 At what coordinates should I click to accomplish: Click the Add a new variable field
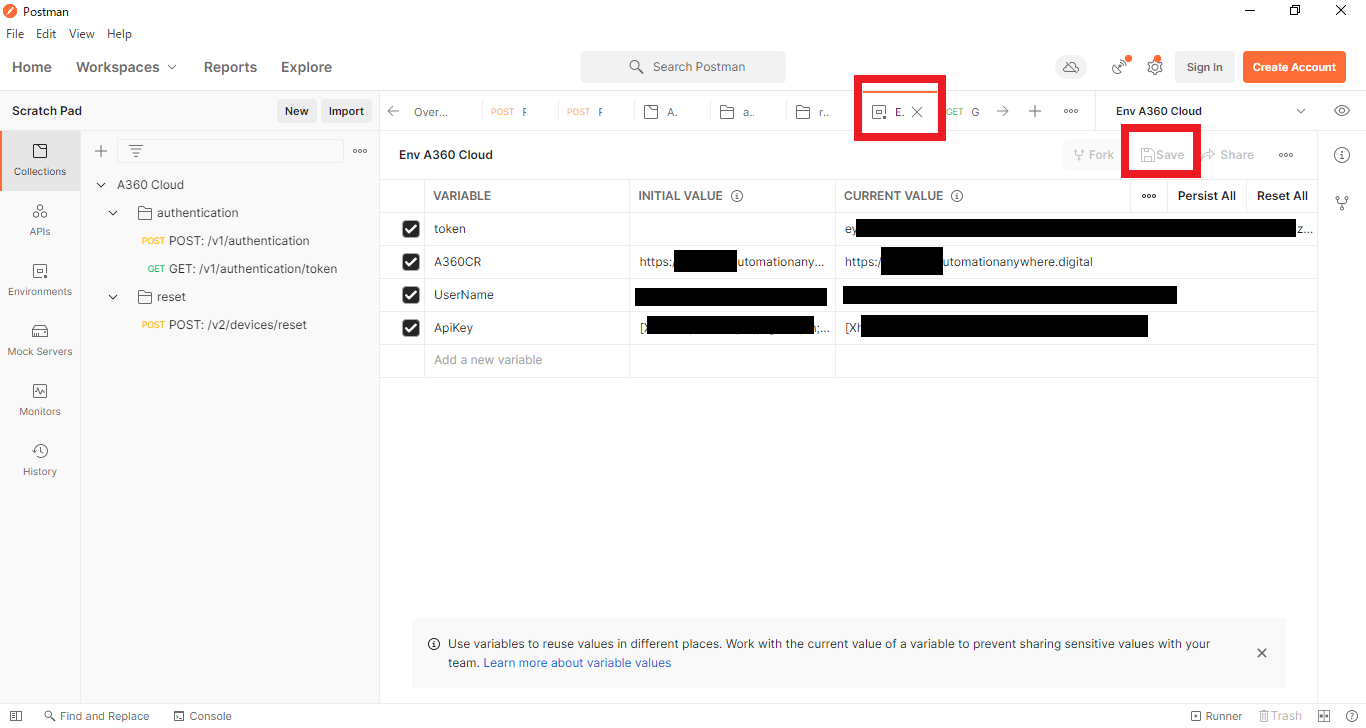pyautogui.click(x=527, y=360)
